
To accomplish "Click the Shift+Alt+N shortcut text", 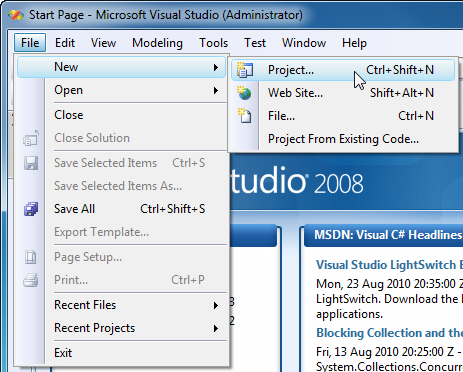I will point(402,93).
